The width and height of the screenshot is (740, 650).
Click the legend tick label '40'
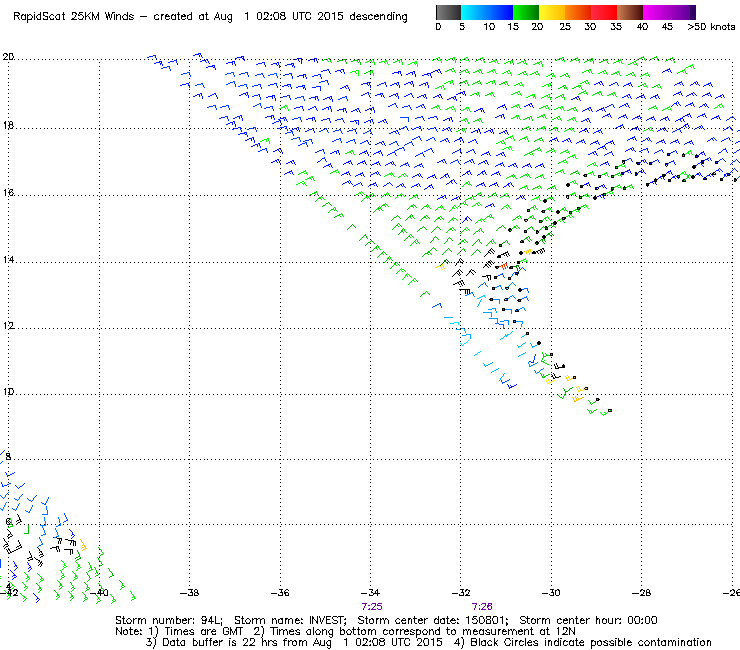642,27
